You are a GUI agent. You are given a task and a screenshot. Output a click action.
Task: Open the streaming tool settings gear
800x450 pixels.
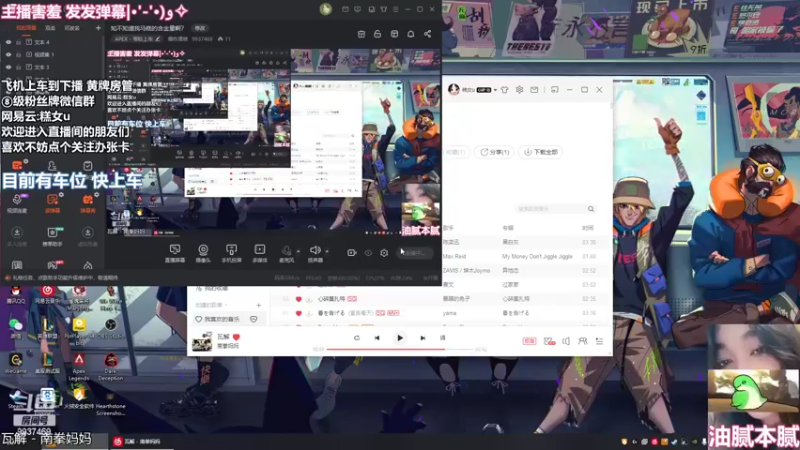(384, 253)
